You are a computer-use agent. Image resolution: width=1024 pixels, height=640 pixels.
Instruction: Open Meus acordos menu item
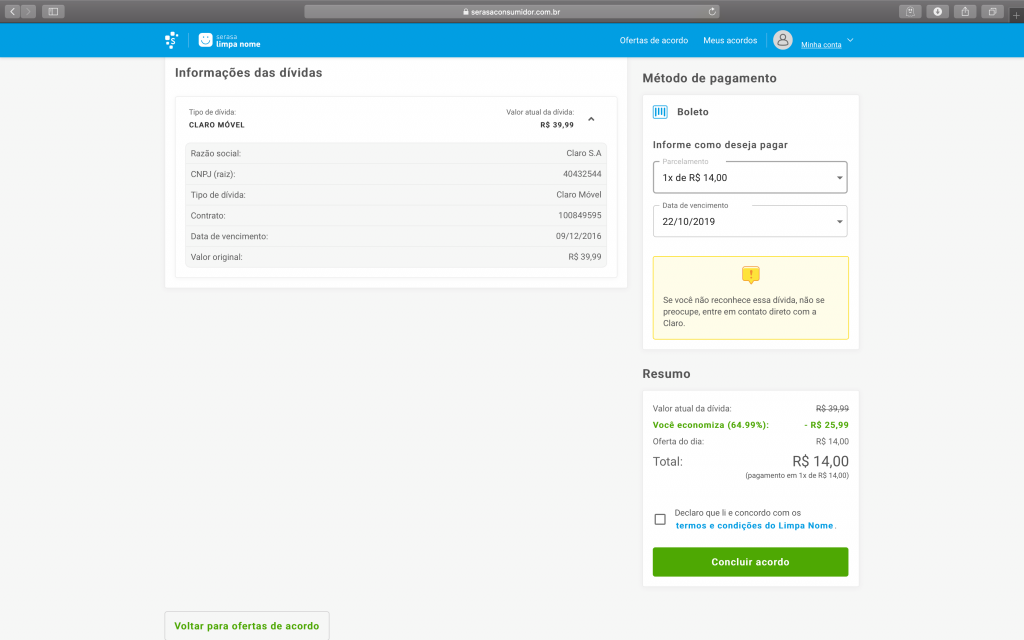730,40
